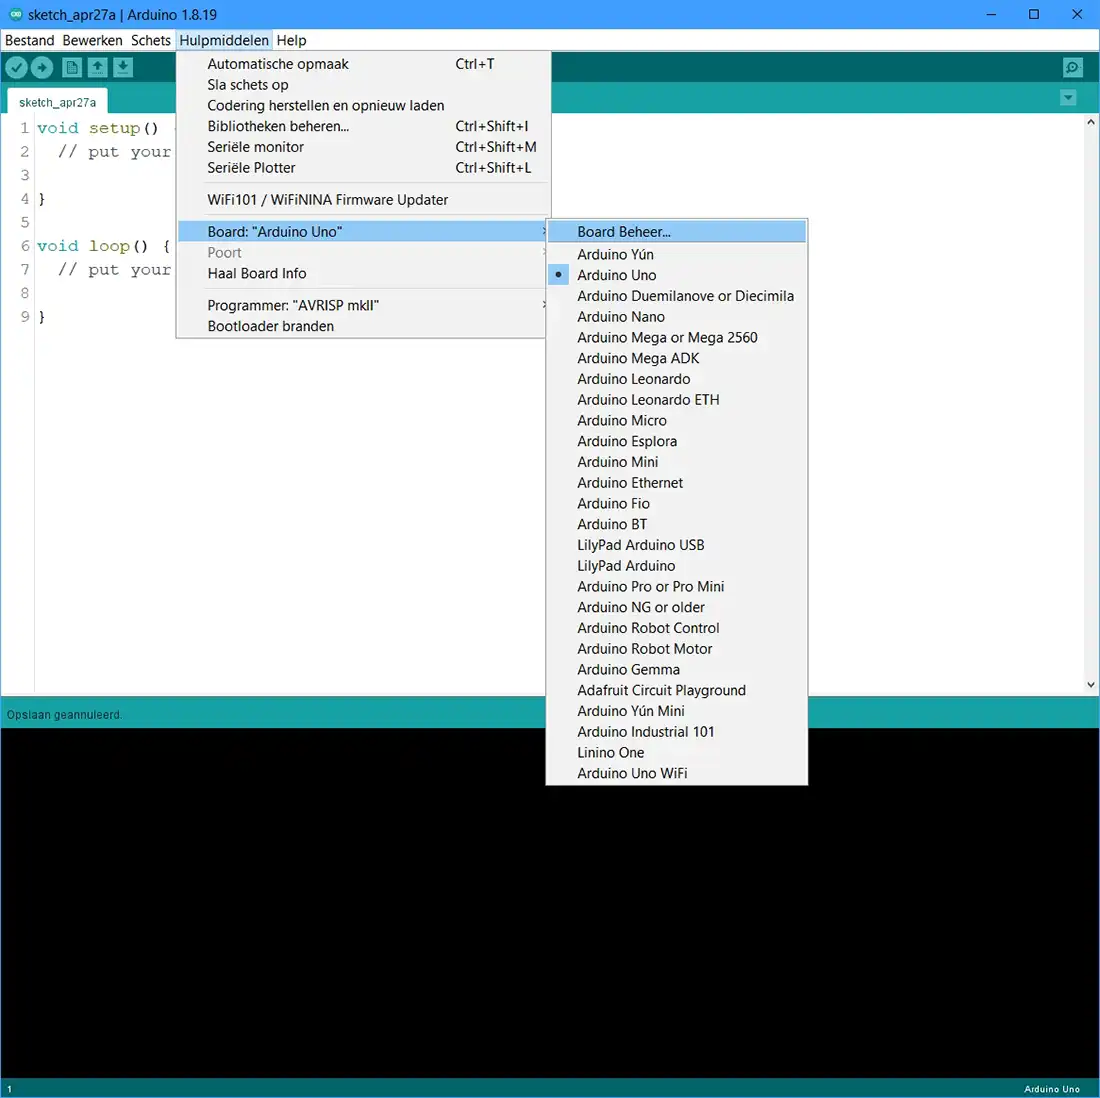Click editor scrollbar down arrow
Screen dimensions: 1100x1098
(1091, 685)
